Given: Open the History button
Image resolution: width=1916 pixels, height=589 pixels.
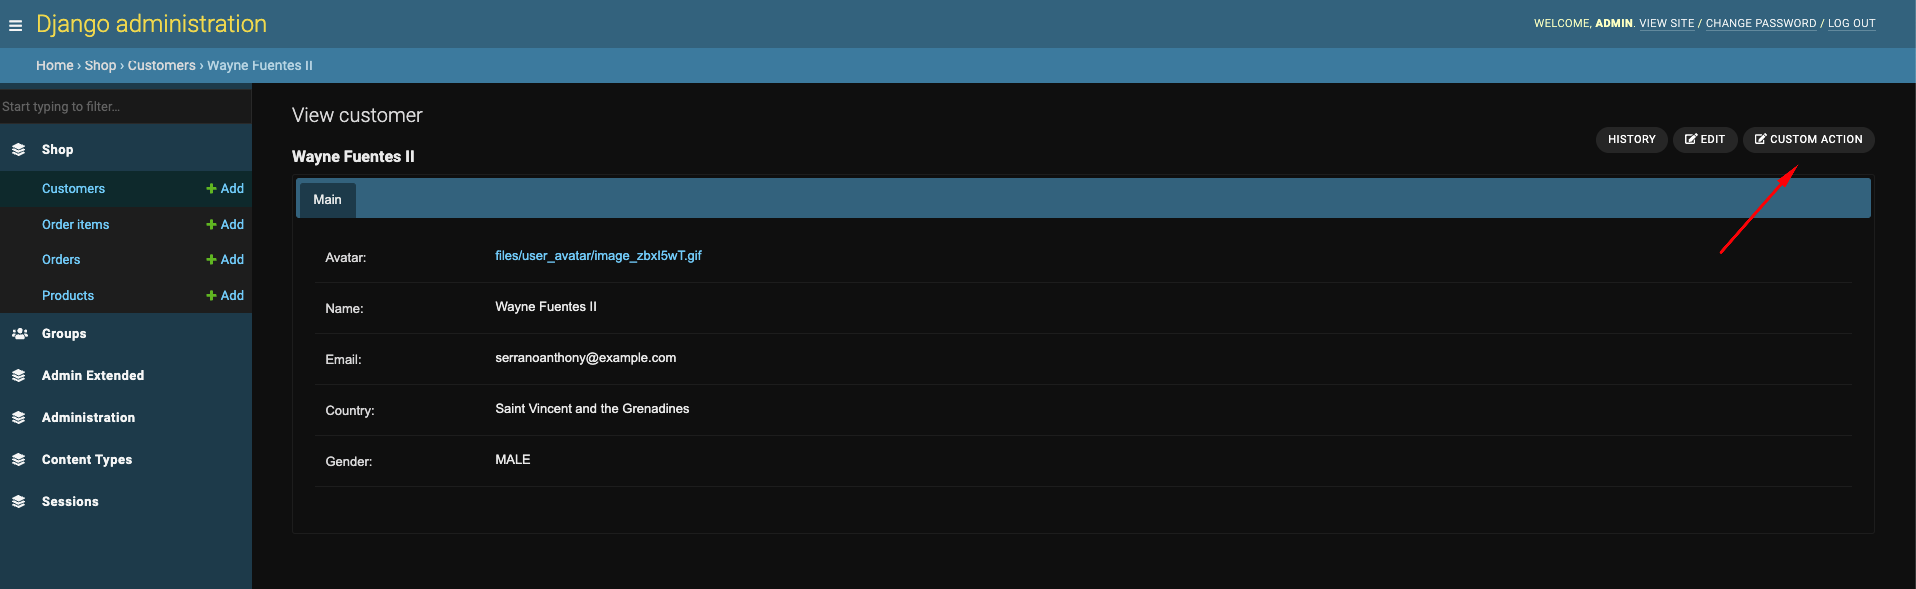Looking at the screenshot, I should pos(1631,140).
